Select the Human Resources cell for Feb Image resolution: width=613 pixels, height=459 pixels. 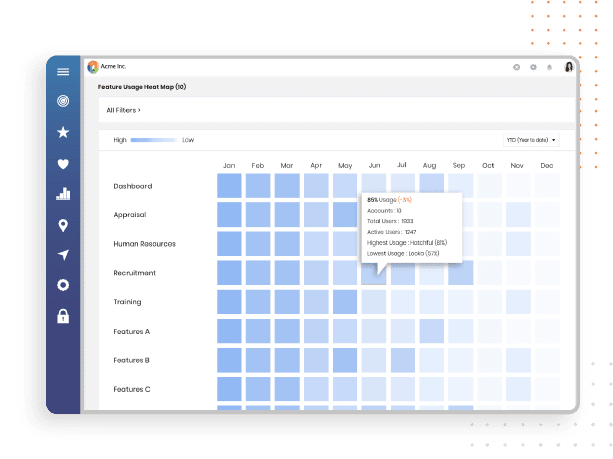[x=258, y=244]
